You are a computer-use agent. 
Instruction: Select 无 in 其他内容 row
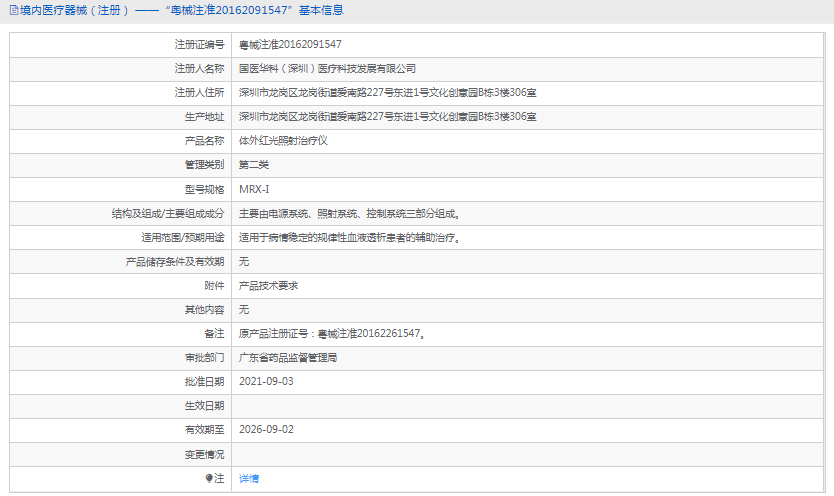(x=244, y=309)
